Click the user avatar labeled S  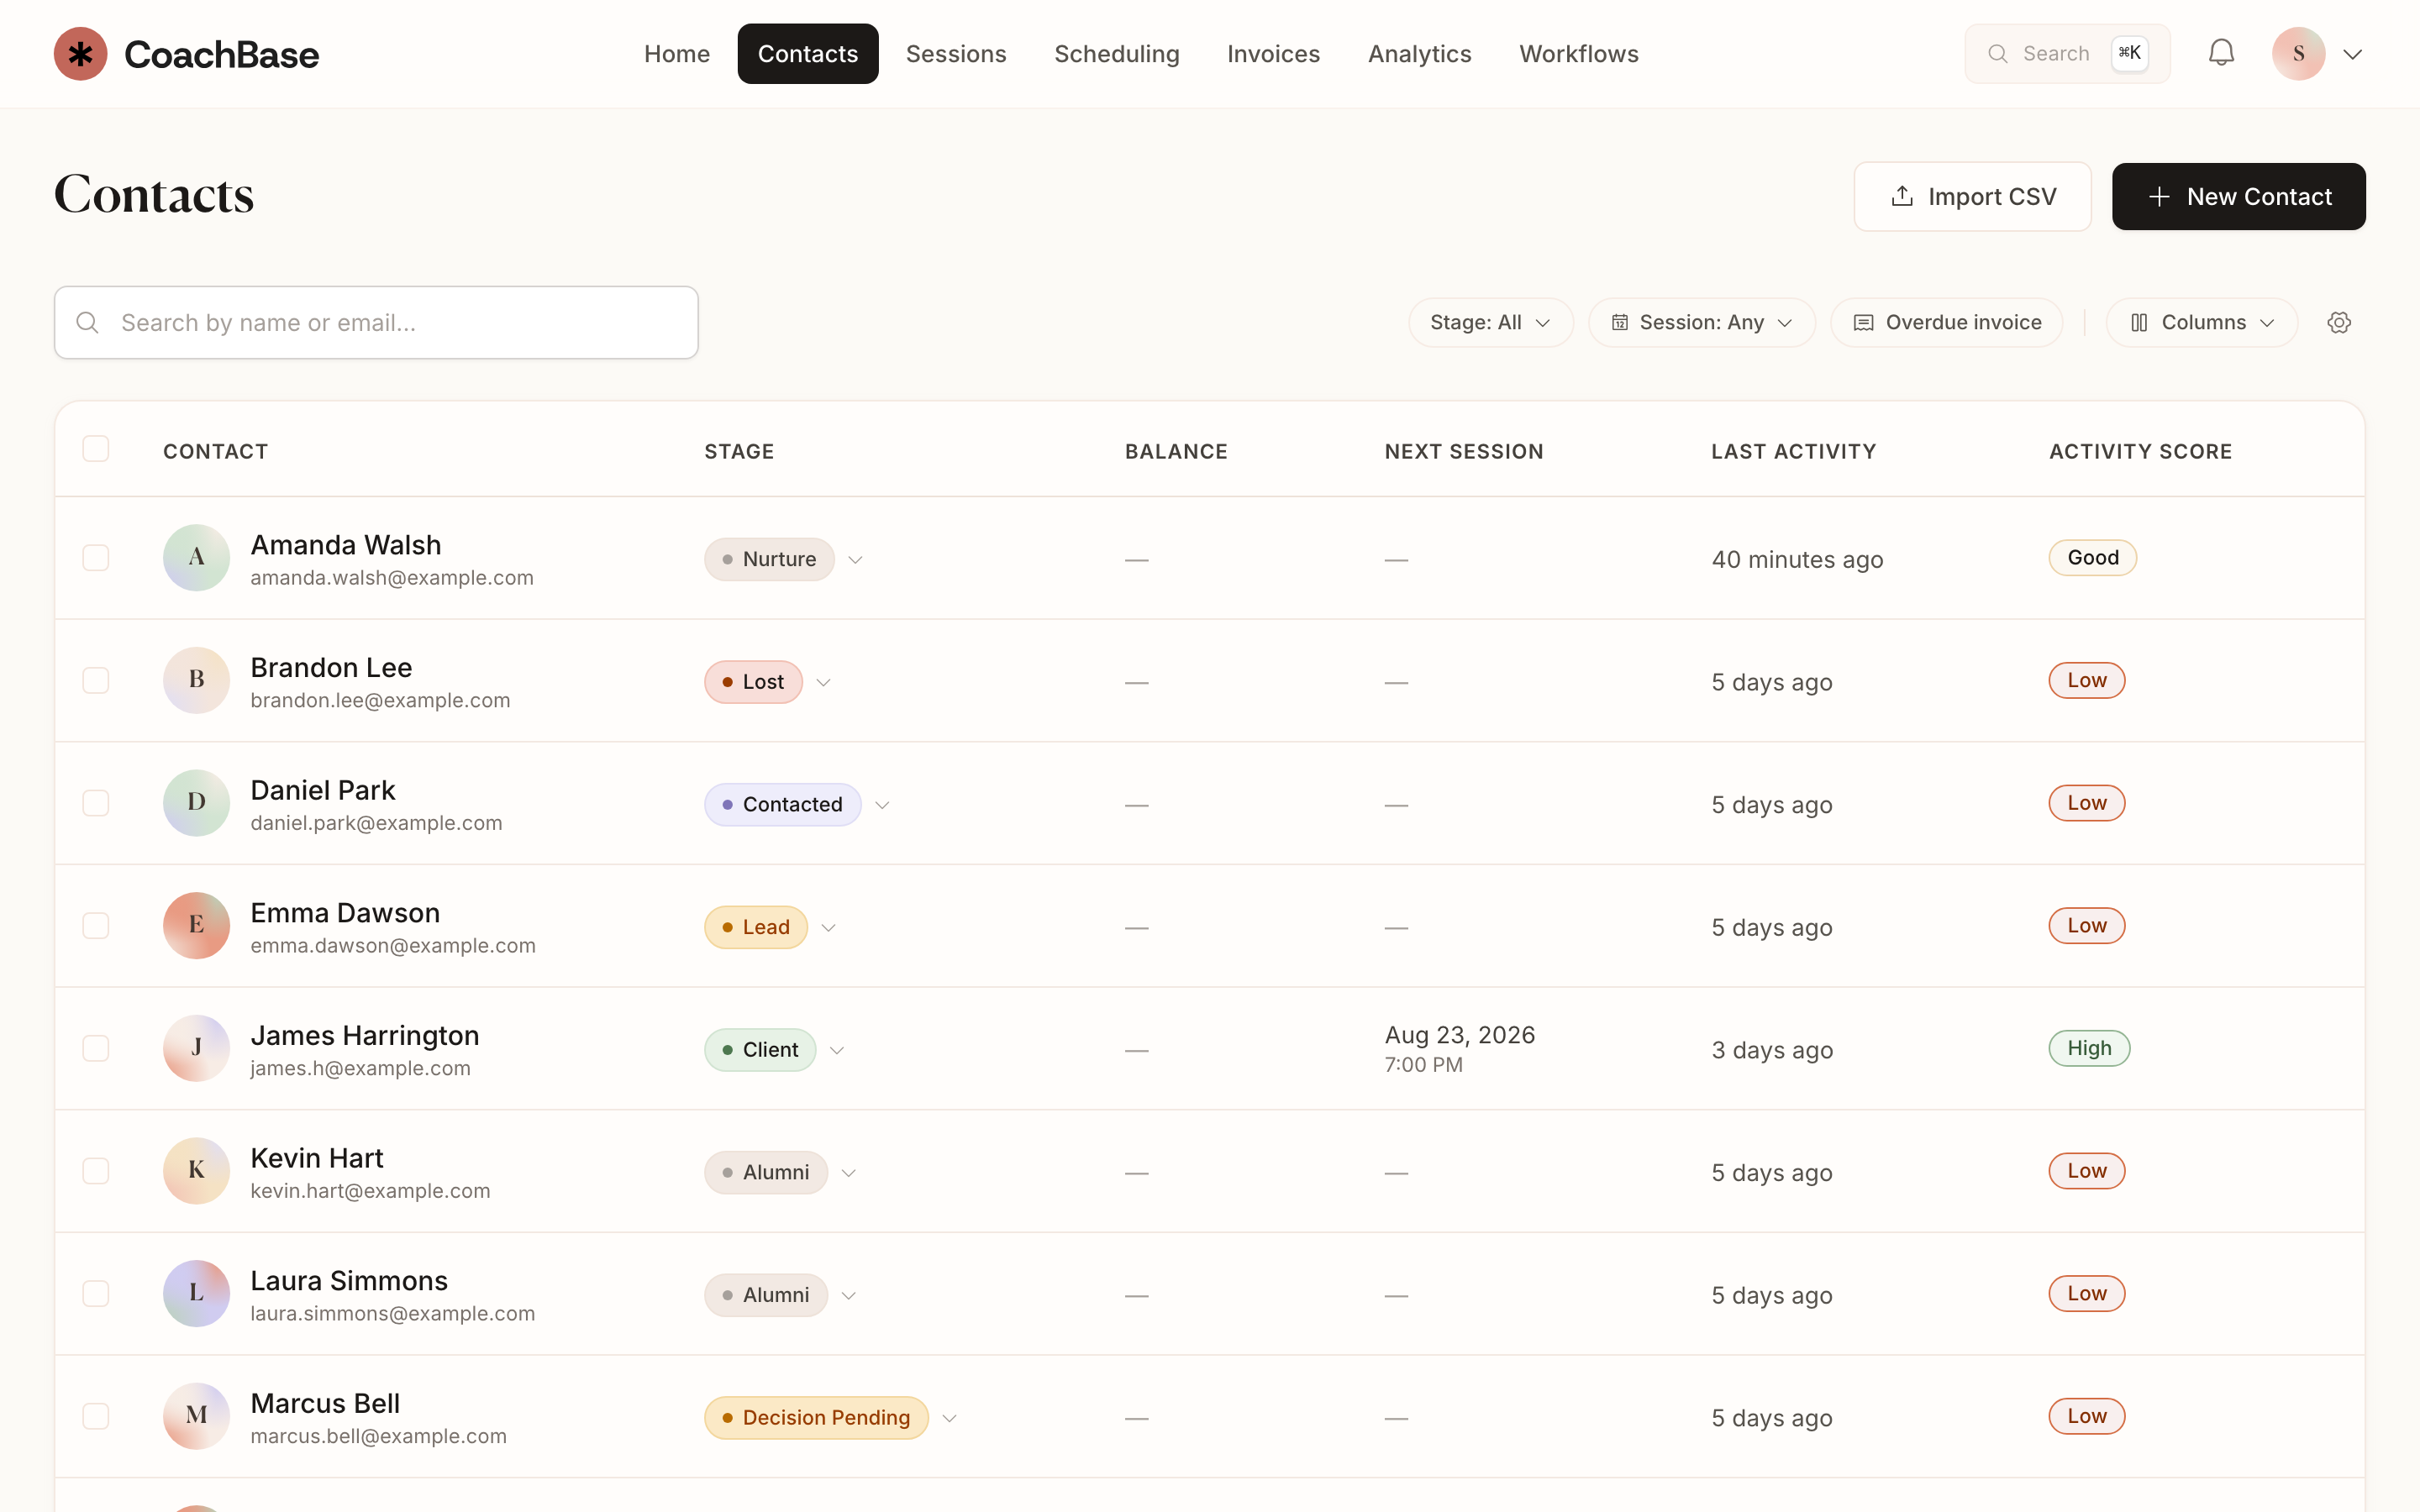coord(2298,54)
